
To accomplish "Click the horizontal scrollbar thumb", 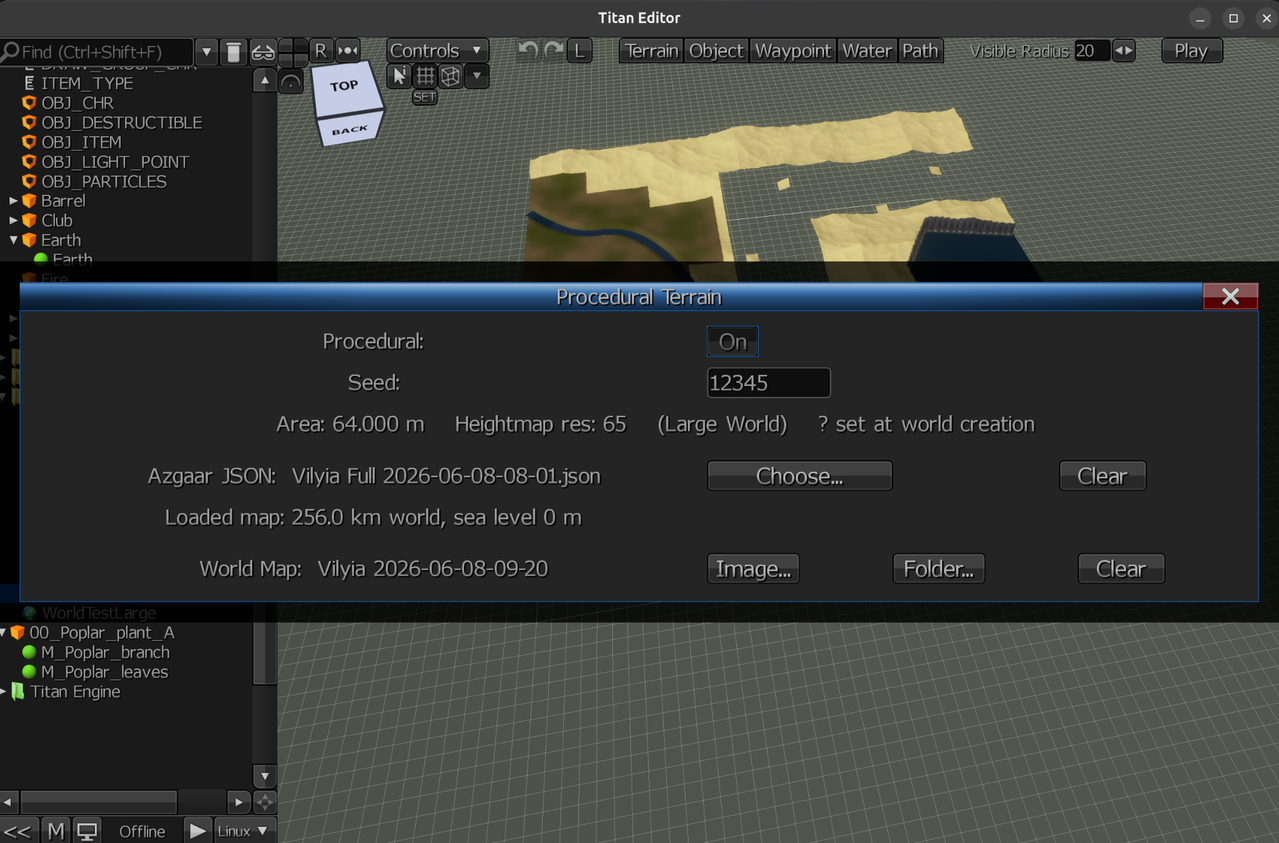I will pyautogui.click(x=99, y=802).
